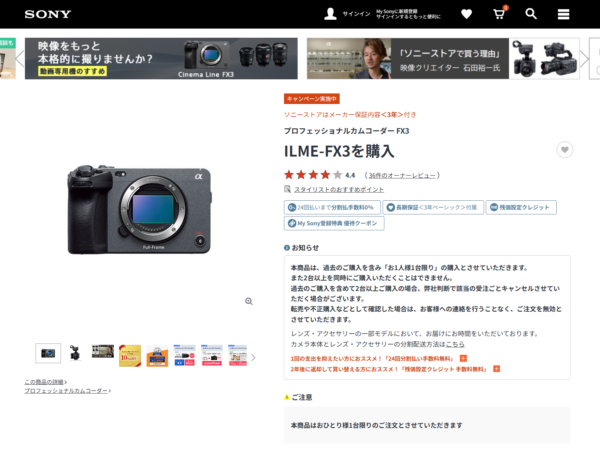Open この商品の詳細 link
Image resolution: width=600 pixels, height=463 pixels.
(46, 382)
